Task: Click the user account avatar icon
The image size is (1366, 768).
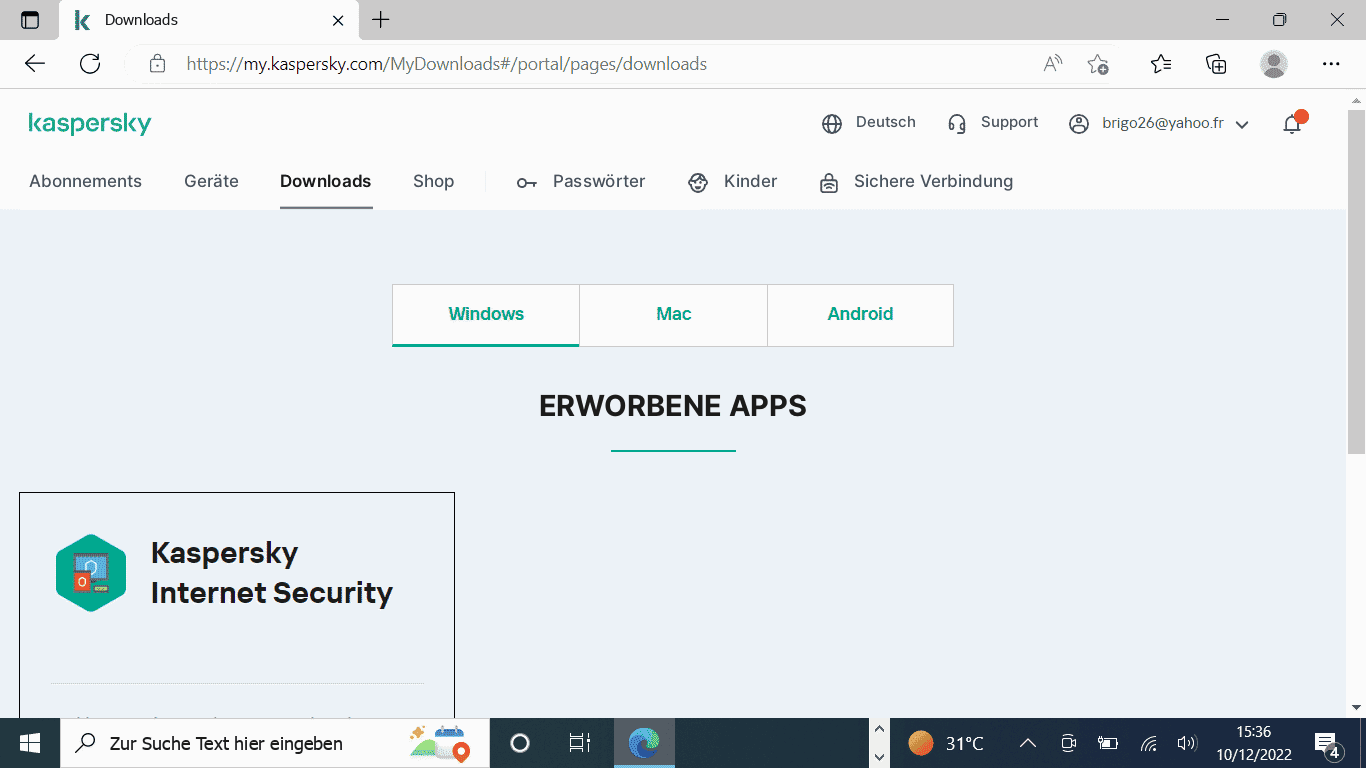Action: (x=1079, y=124)
